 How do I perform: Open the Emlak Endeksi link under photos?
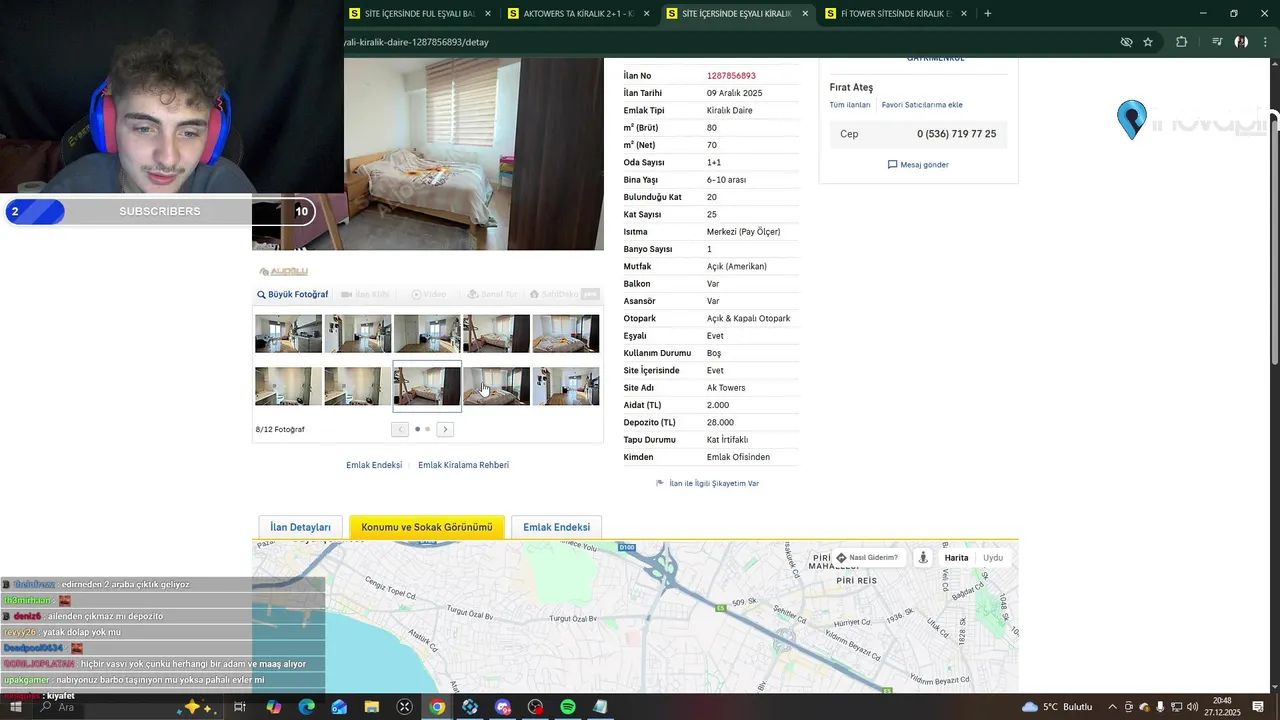(x=374, y=465)
